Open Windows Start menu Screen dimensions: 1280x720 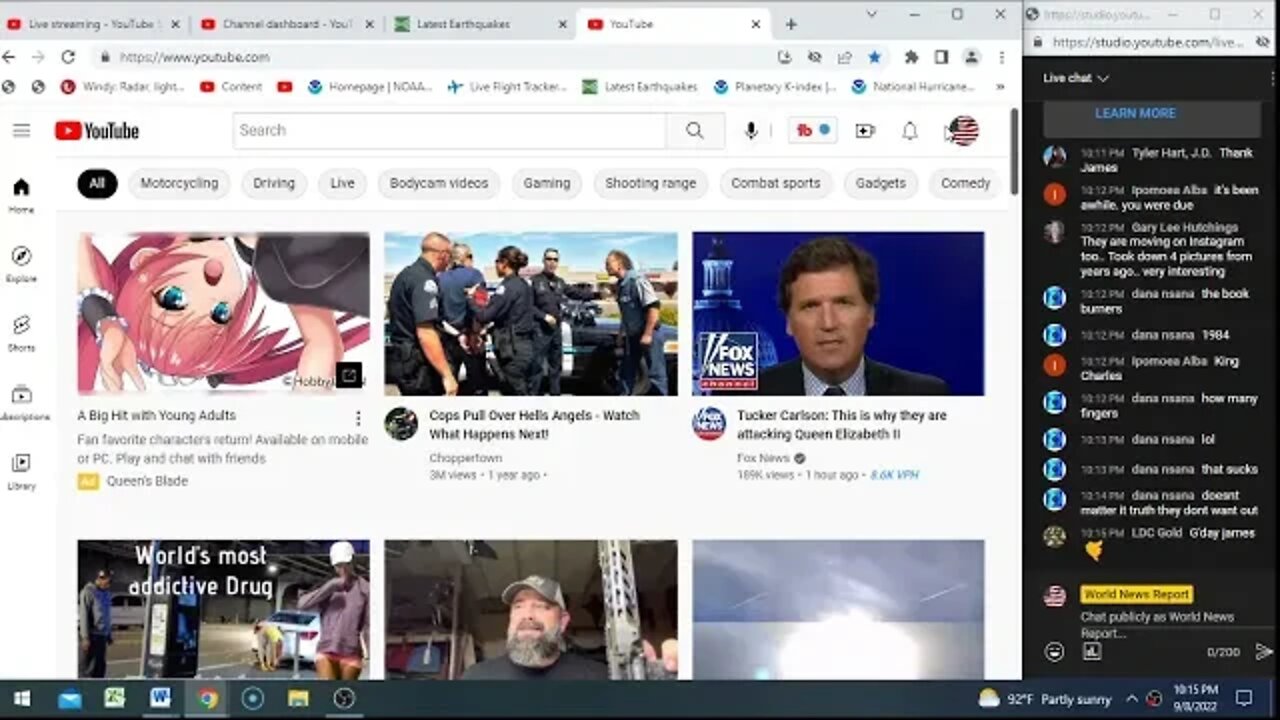(21, 698)
